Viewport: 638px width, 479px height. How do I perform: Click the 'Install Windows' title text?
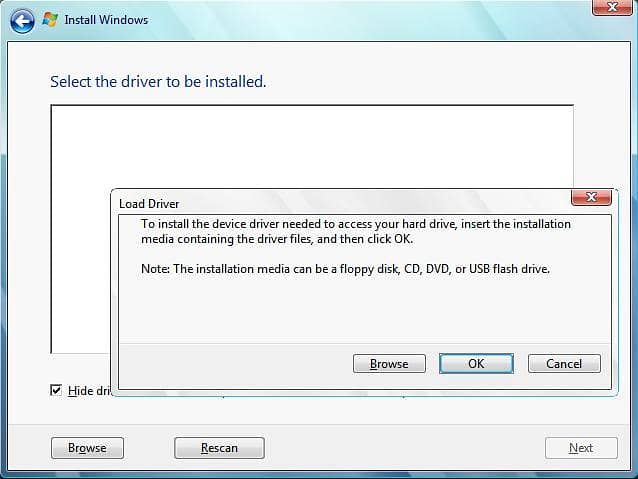coord(106,20)
